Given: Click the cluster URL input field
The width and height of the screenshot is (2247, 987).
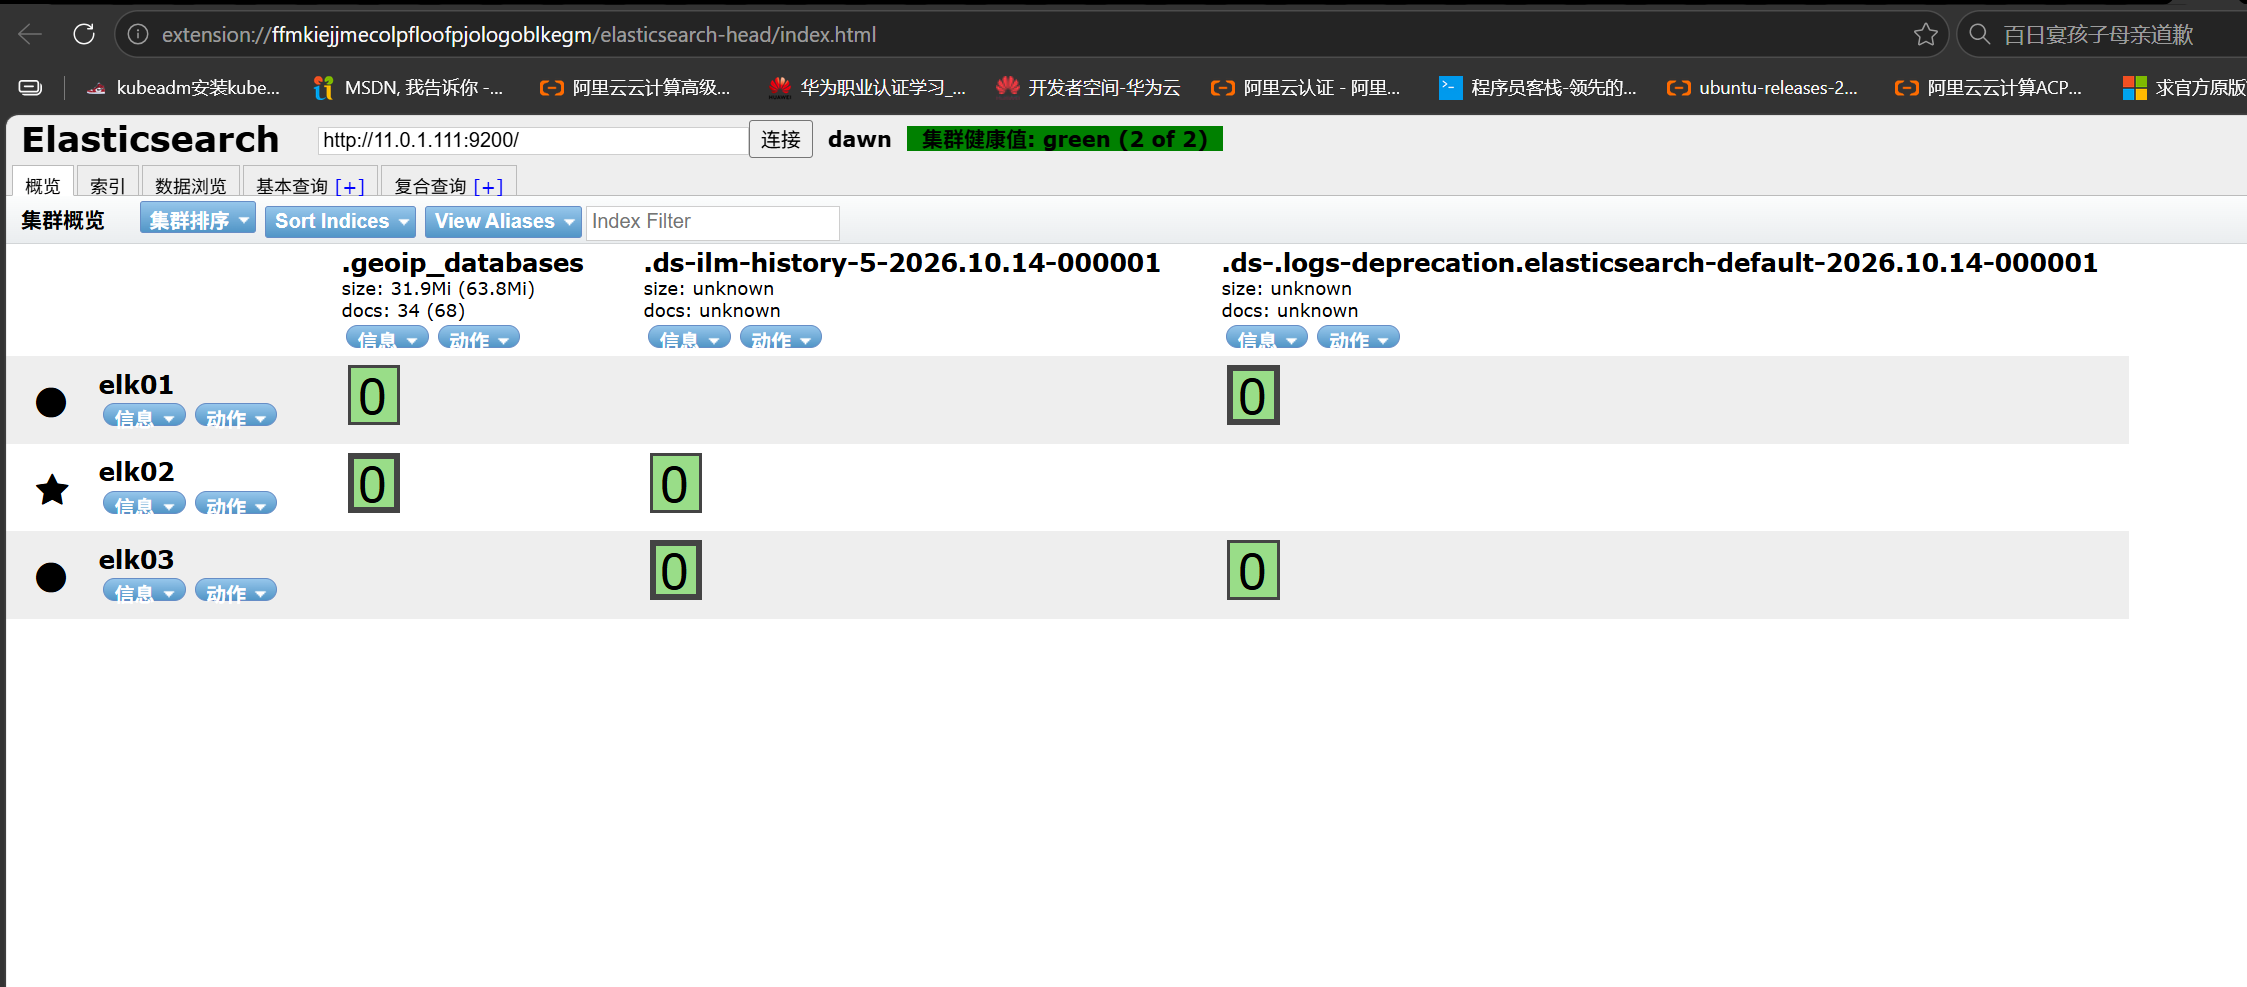Looking at the screenshot, I should coord(533,140).
